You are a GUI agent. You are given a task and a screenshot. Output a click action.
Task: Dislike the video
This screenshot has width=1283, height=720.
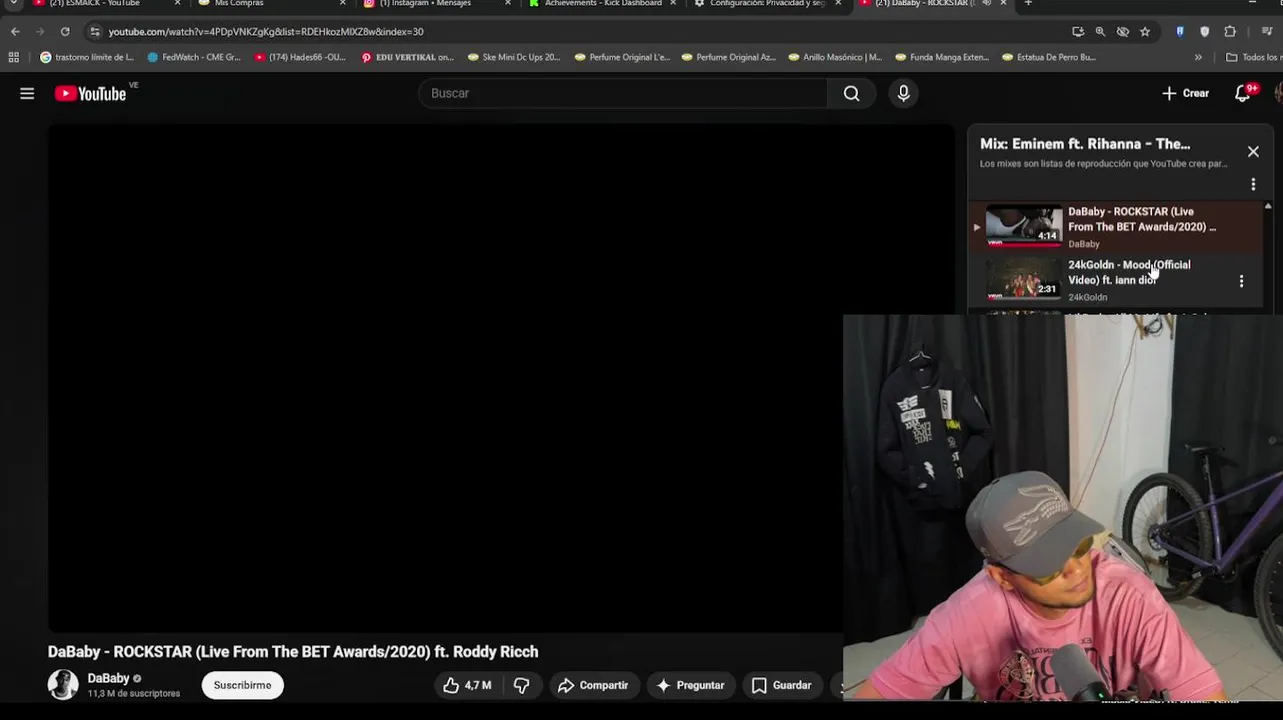[x=522, y=685]
